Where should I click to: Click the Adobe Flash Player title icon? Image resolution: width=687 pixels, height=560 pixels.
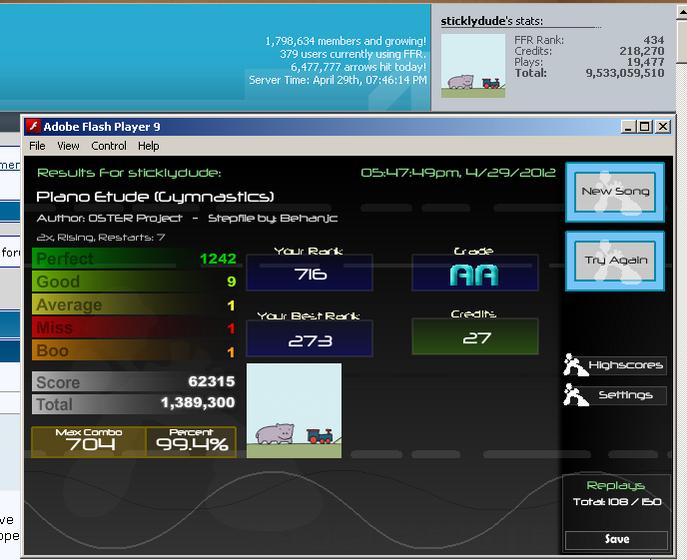[33, 127]
